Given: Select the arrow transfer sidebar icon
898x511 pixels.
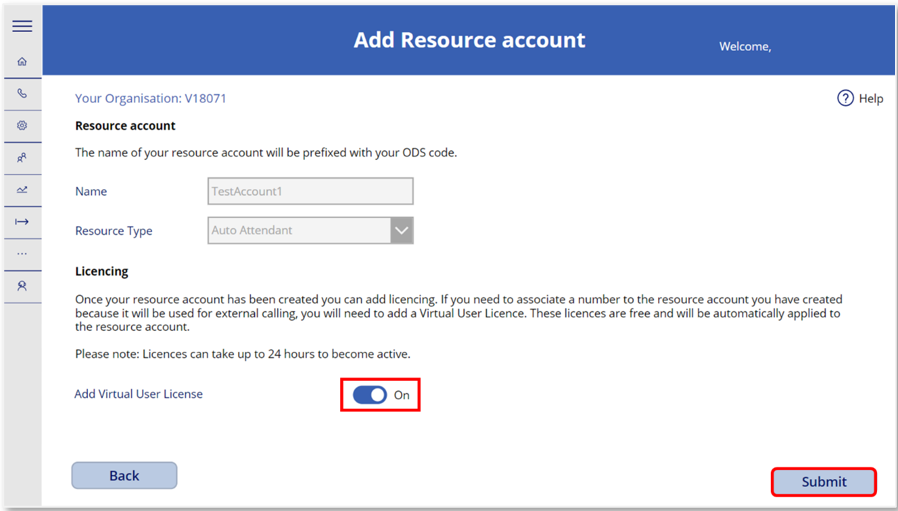Looking at the screenshot, I should [22, 222].
